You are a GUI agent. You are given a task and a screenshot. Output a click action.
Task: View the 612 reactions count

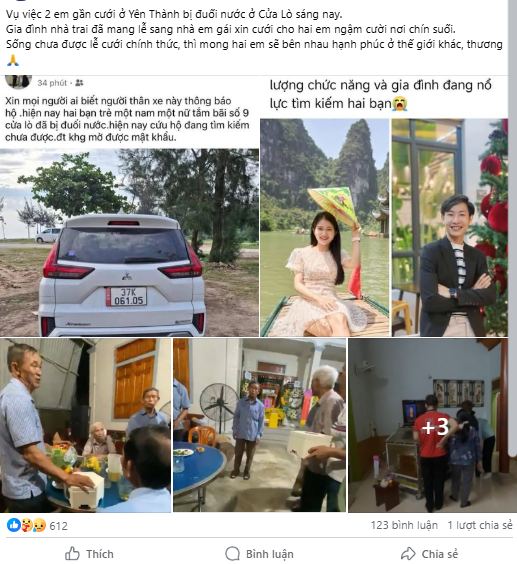(58, 526)
